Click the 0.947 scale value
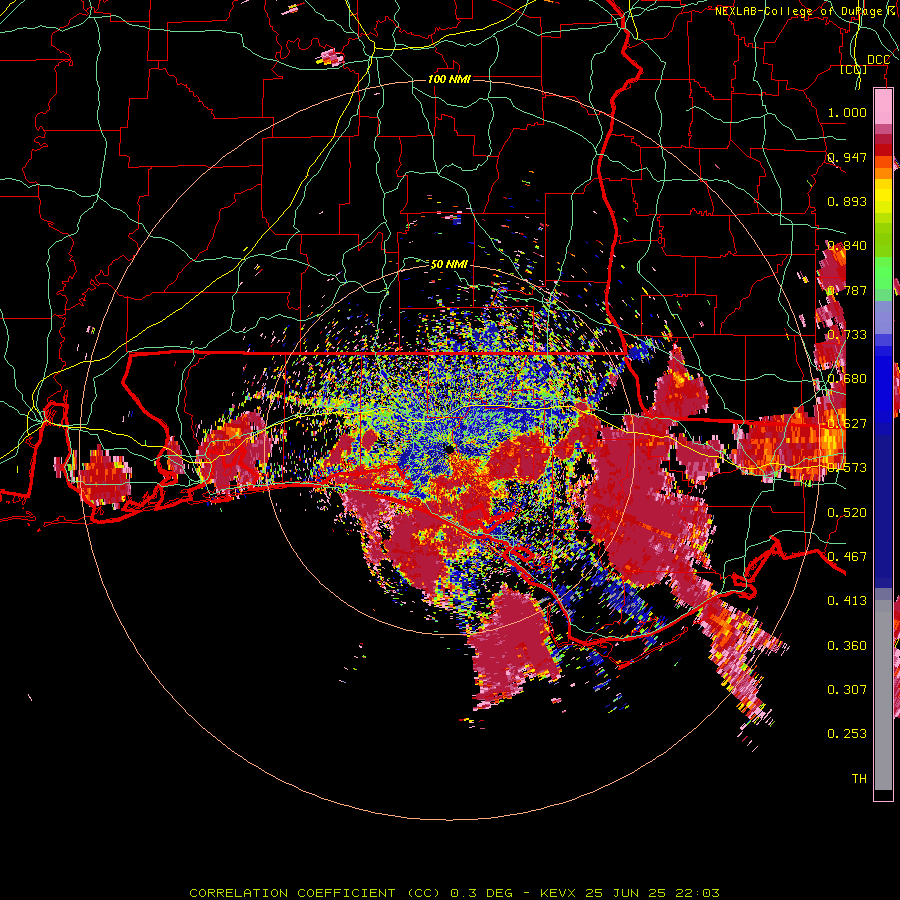 [847, 157]
